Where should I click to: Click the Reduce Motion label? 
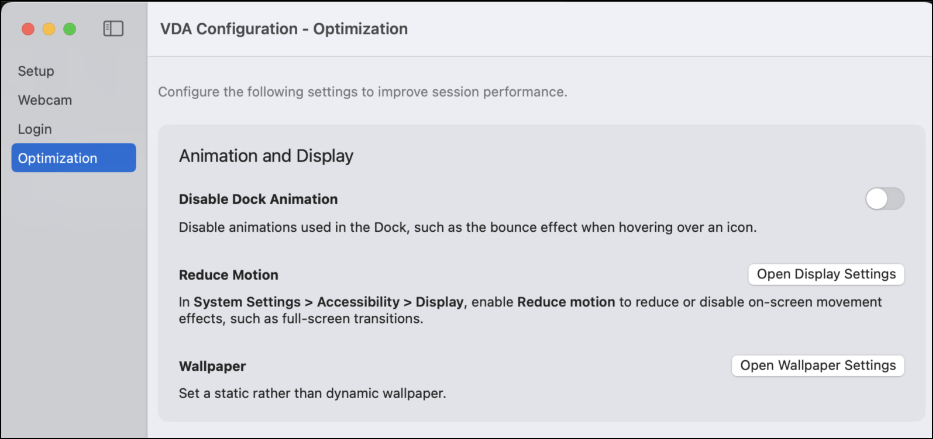(228, 275)
